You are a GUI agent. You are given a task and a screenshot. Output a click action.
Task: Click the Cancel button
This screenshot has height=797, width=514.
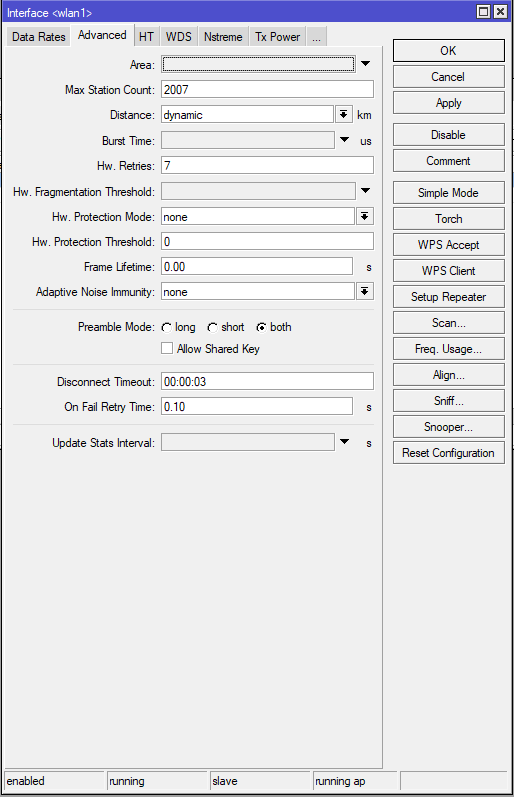(448, 77)
